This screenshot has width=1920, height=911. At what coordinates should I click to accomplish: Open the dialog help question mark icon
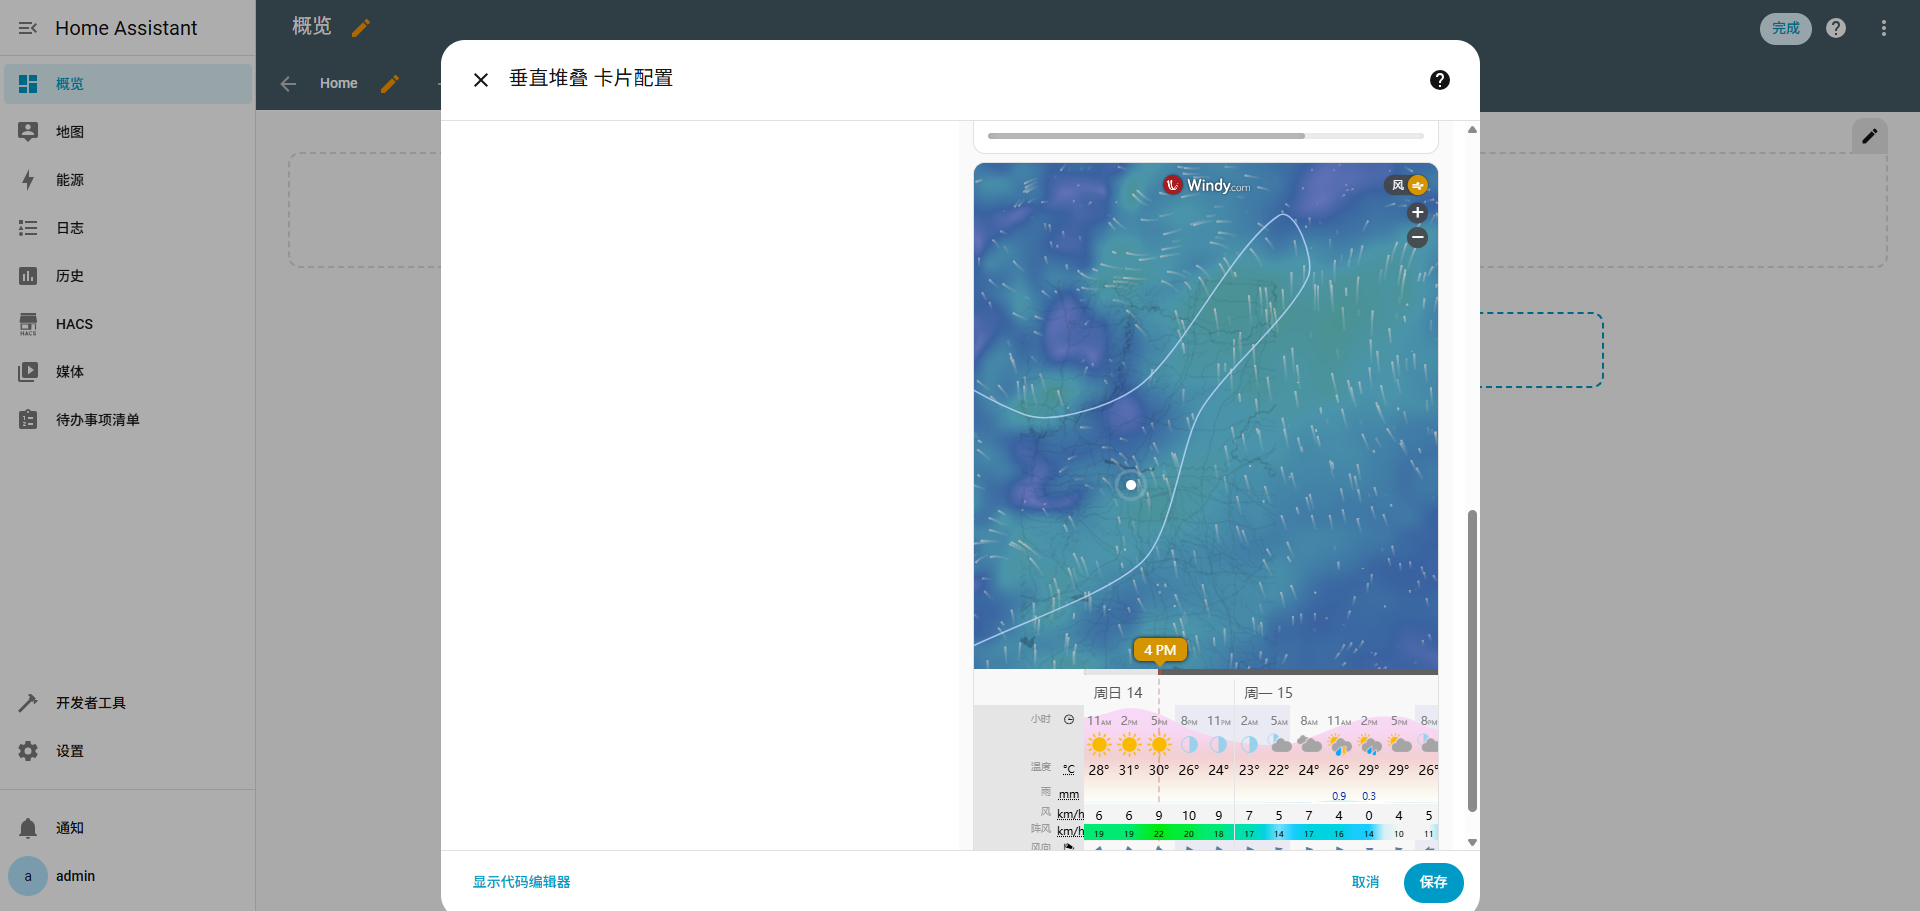pos(1439,79)
